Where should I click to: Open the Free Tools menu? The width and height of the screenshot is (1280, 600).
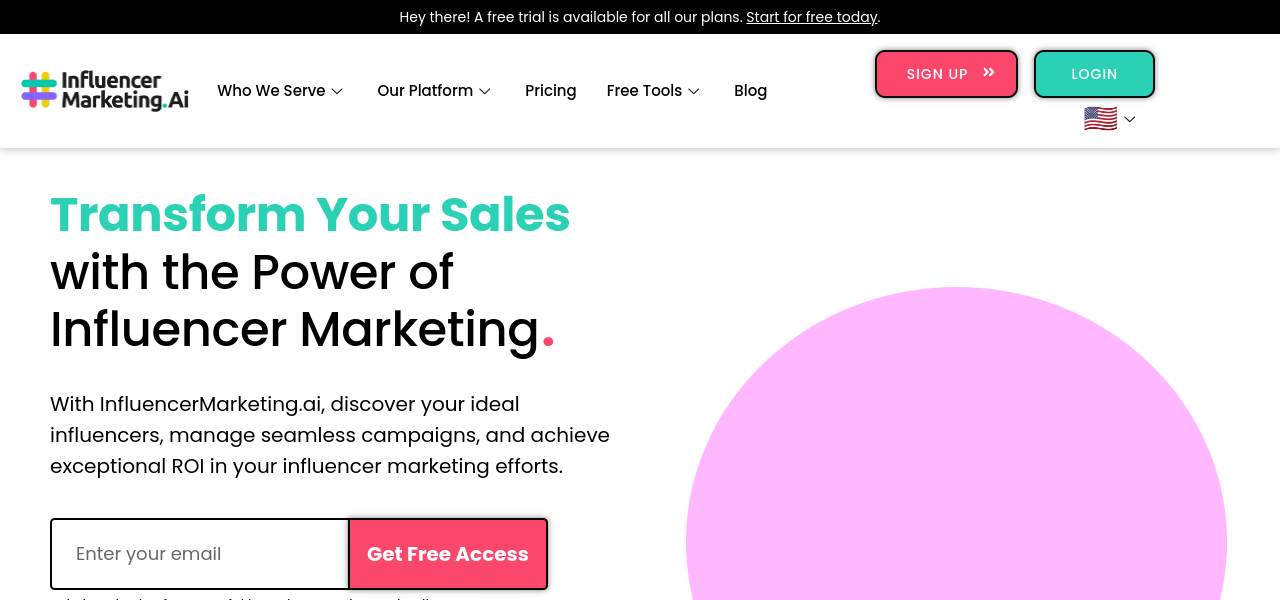(x=644, y=91)
